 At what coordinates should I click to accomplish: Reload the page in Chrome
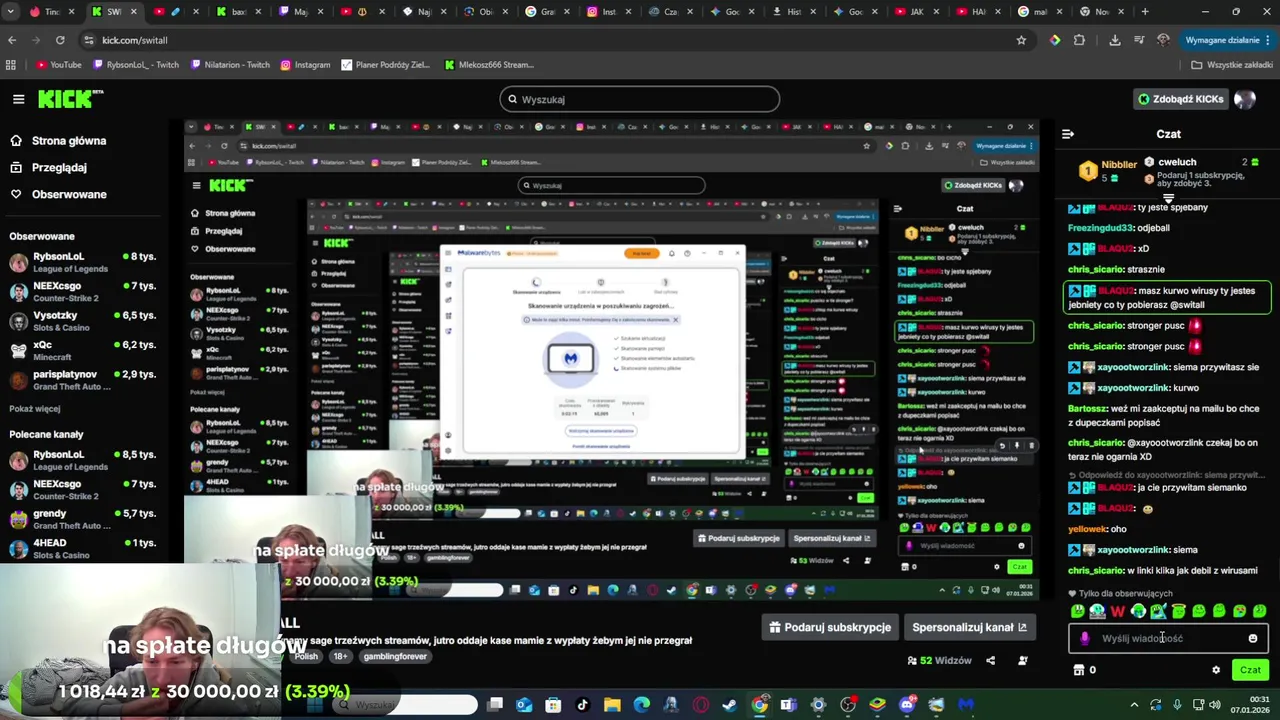pyautogui.click(x=60, y=40)
